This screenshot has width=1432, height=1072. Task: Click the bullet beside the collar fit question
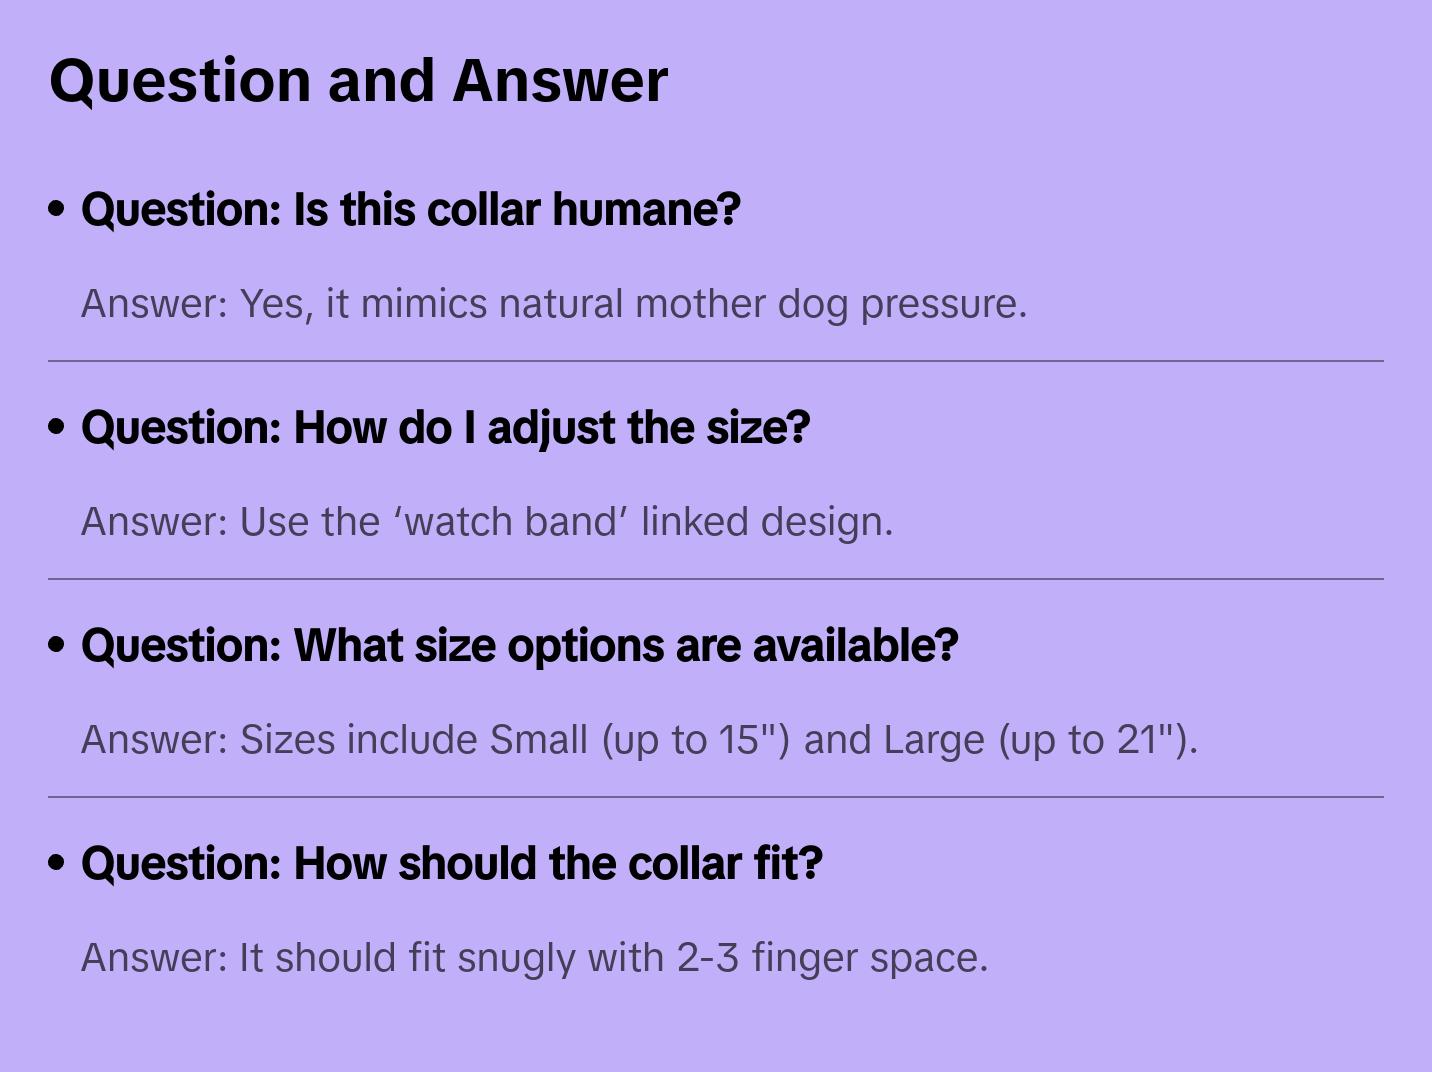point(57,863)
